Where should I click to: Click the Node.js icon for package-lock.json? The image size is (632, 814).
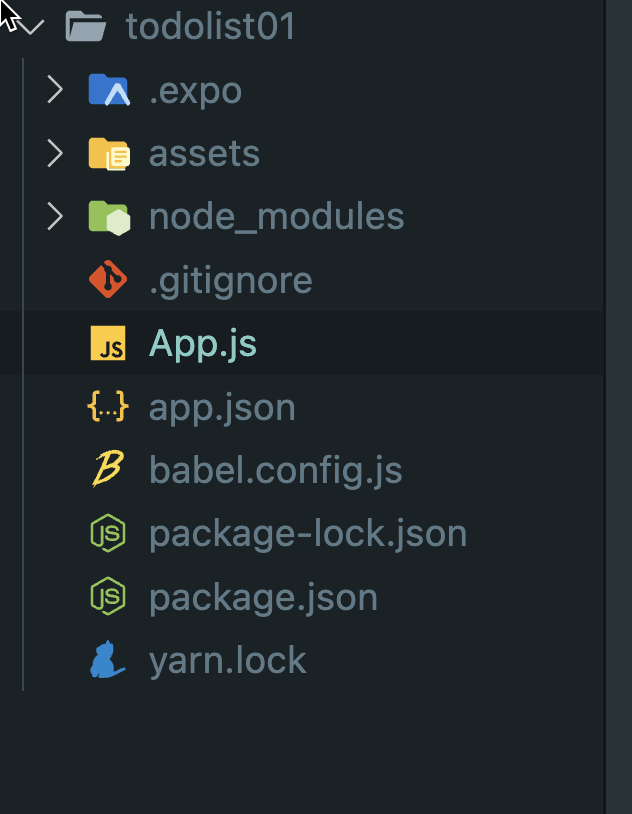coord(108,533)
